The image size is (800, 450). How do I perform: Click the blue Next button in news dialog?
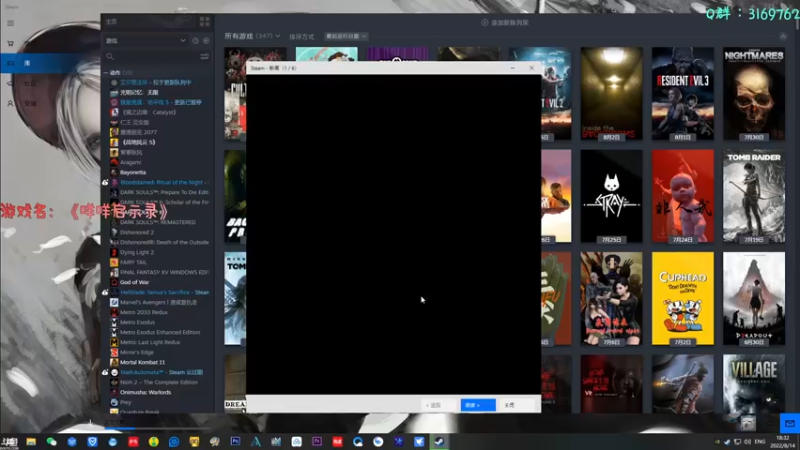click(x=478, y=405)
